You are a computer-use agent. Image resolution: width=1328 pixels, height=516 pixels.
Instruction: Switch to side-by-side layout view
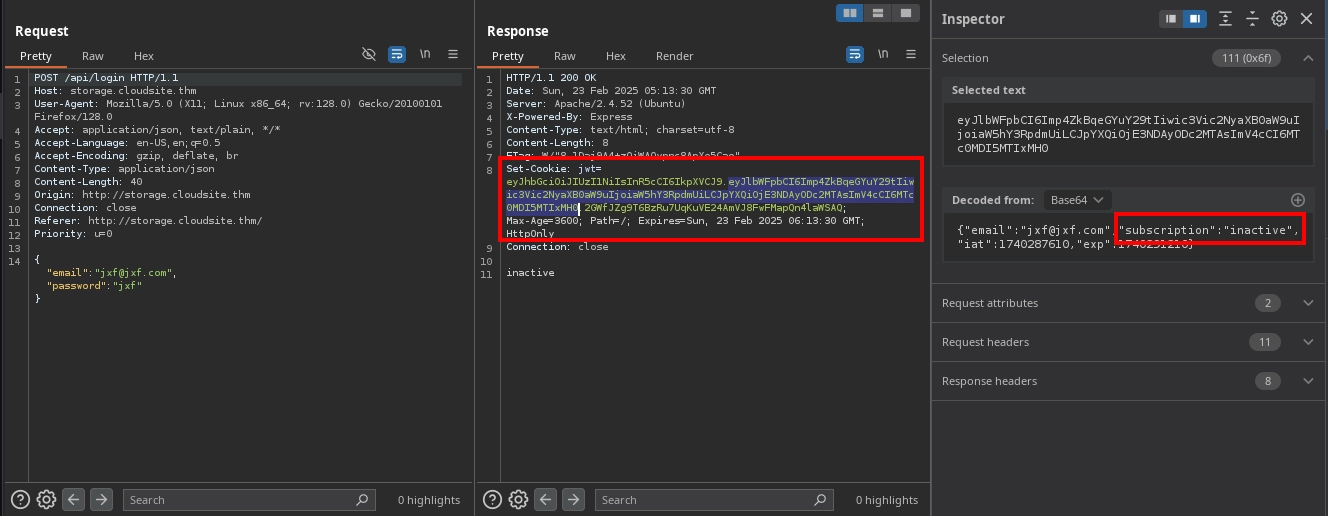point(850,13)
